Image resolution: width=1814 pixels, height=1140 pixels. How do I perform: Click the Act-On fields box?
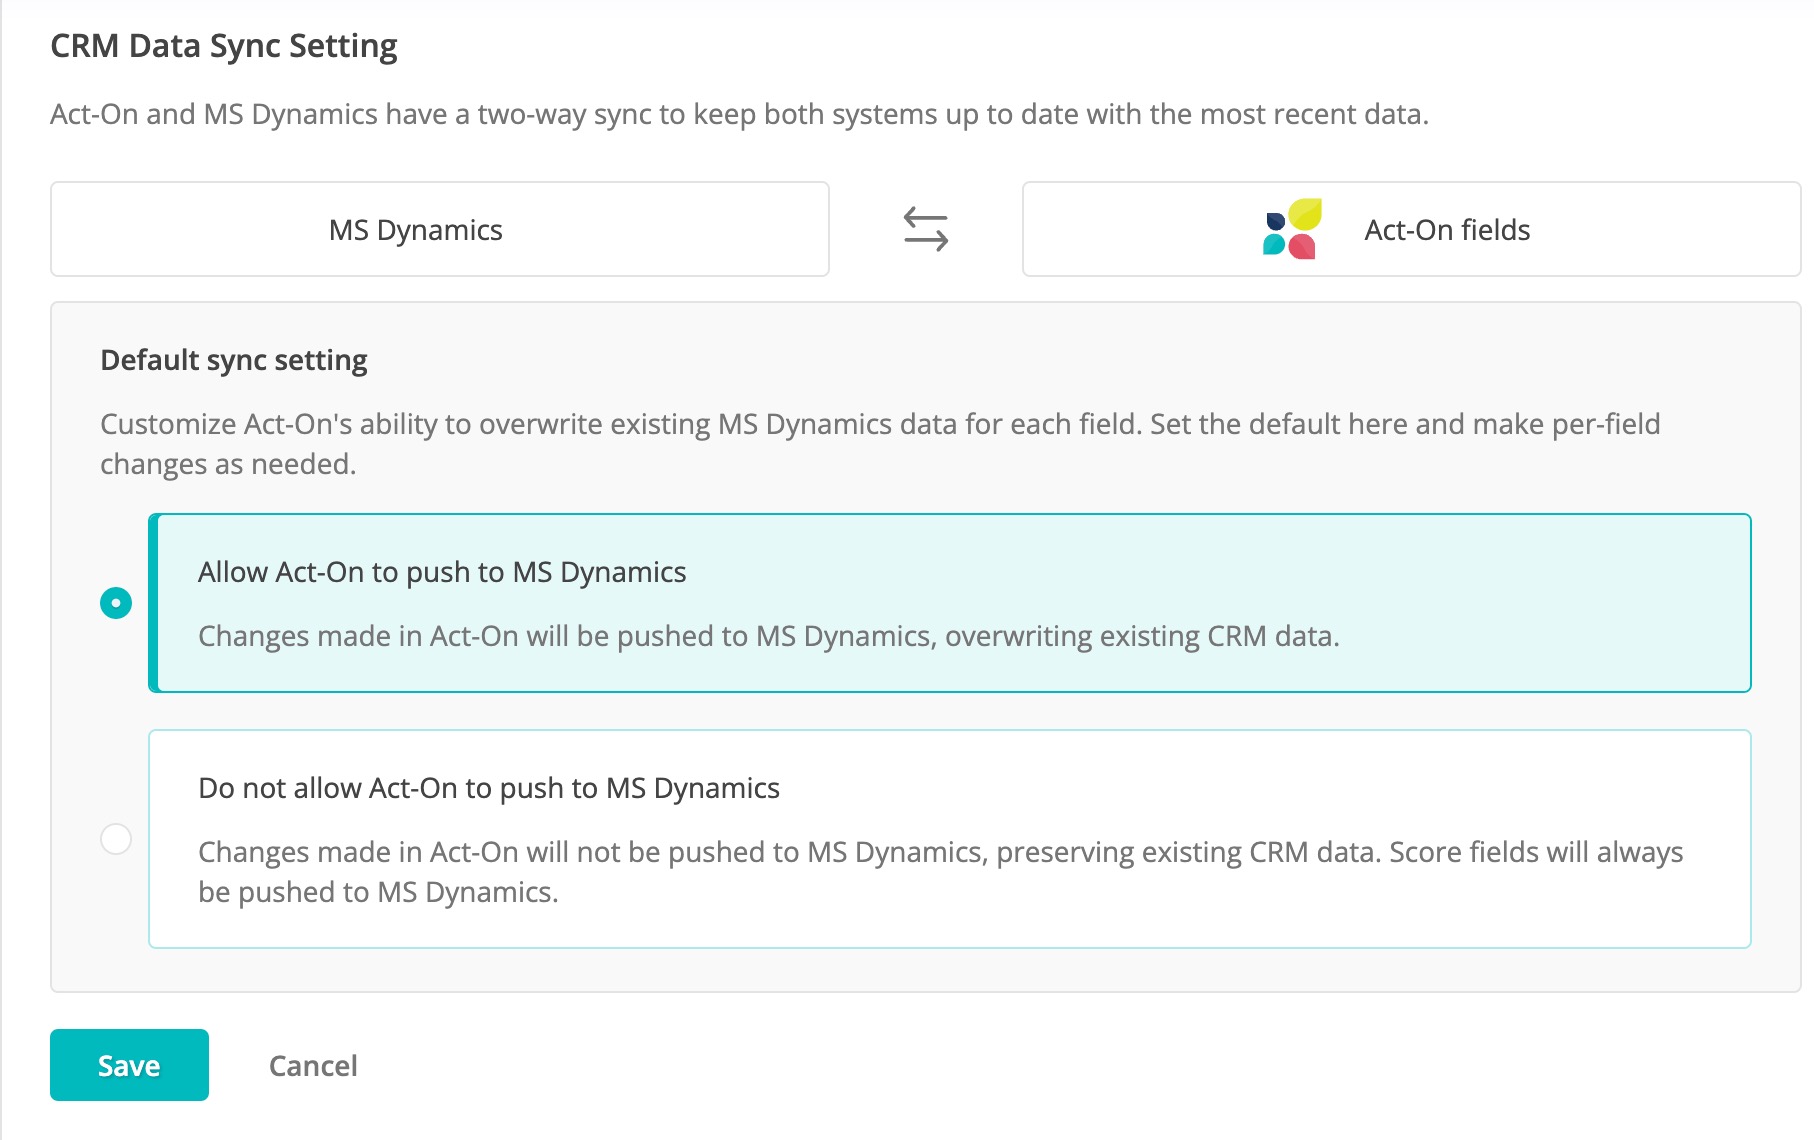pyautogui.click(x=1411, y=229)
